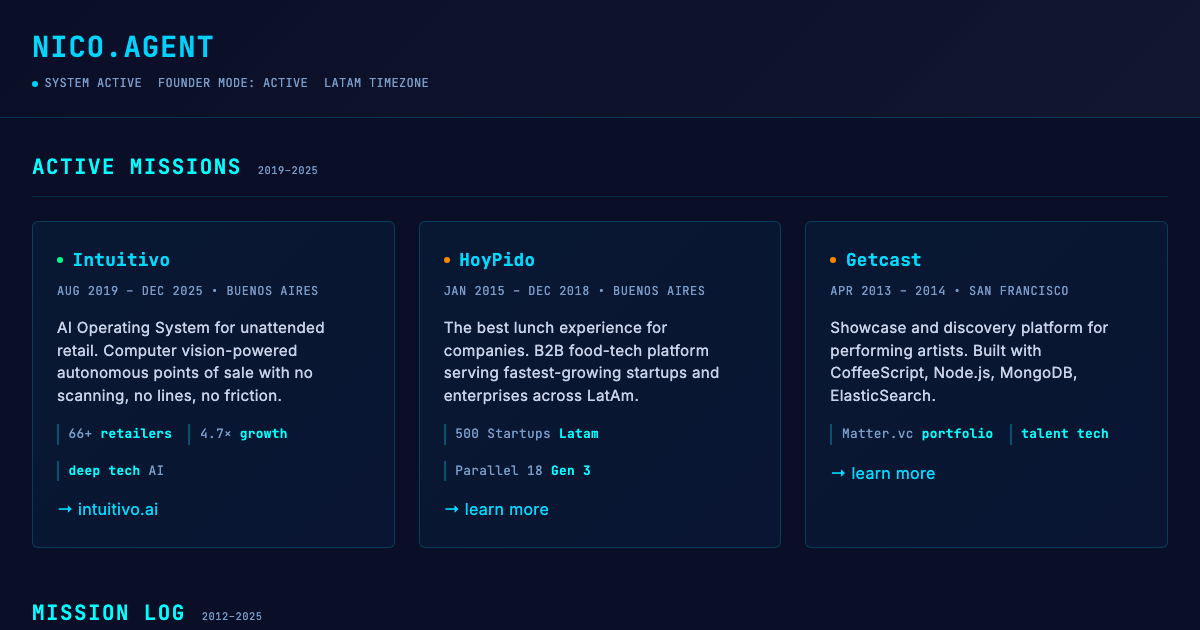Click the Matter.vc portfolio tag
Image resolution: width=1200 pixels, height=630 pixels.
pyautogui.click(x=912, y=434)
